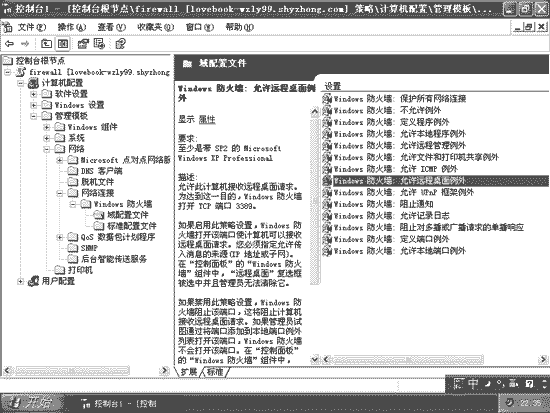Open the 查看(V) menu
Viewport: 550px width, 413px height.
(112, 27)
